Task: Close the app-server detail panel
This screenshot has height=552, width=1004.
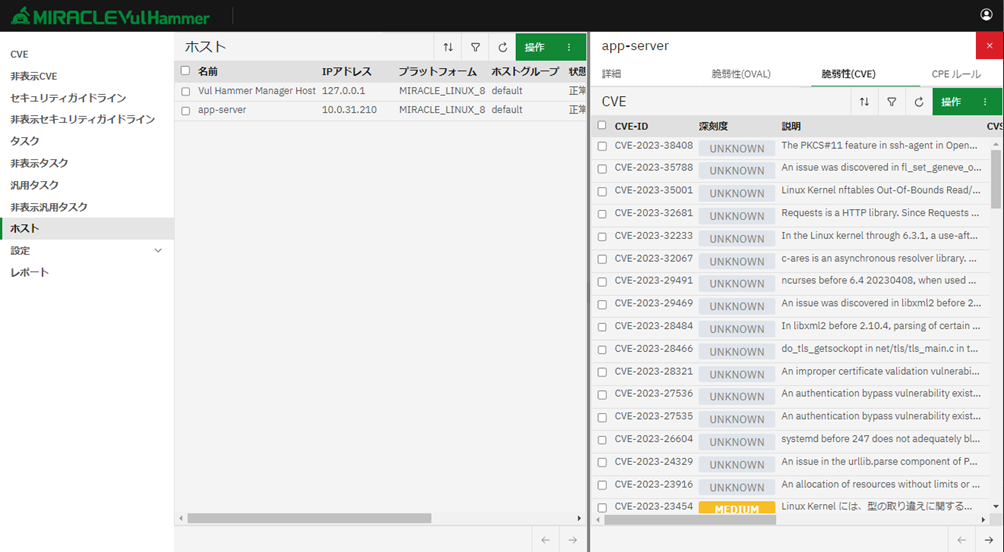Action: click(989, 46)
